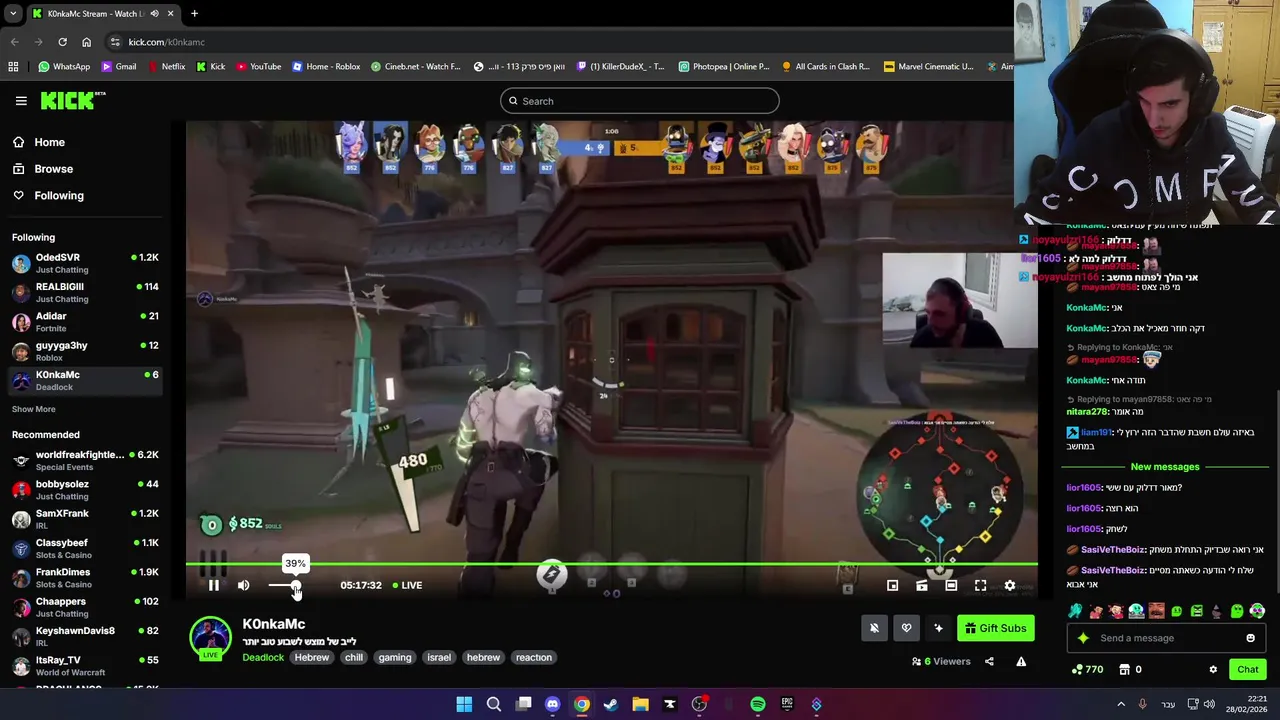This screenshot has width=1280, height=720.
Task: Mute the stream volume speaker icon
Action: coord(243,585)
